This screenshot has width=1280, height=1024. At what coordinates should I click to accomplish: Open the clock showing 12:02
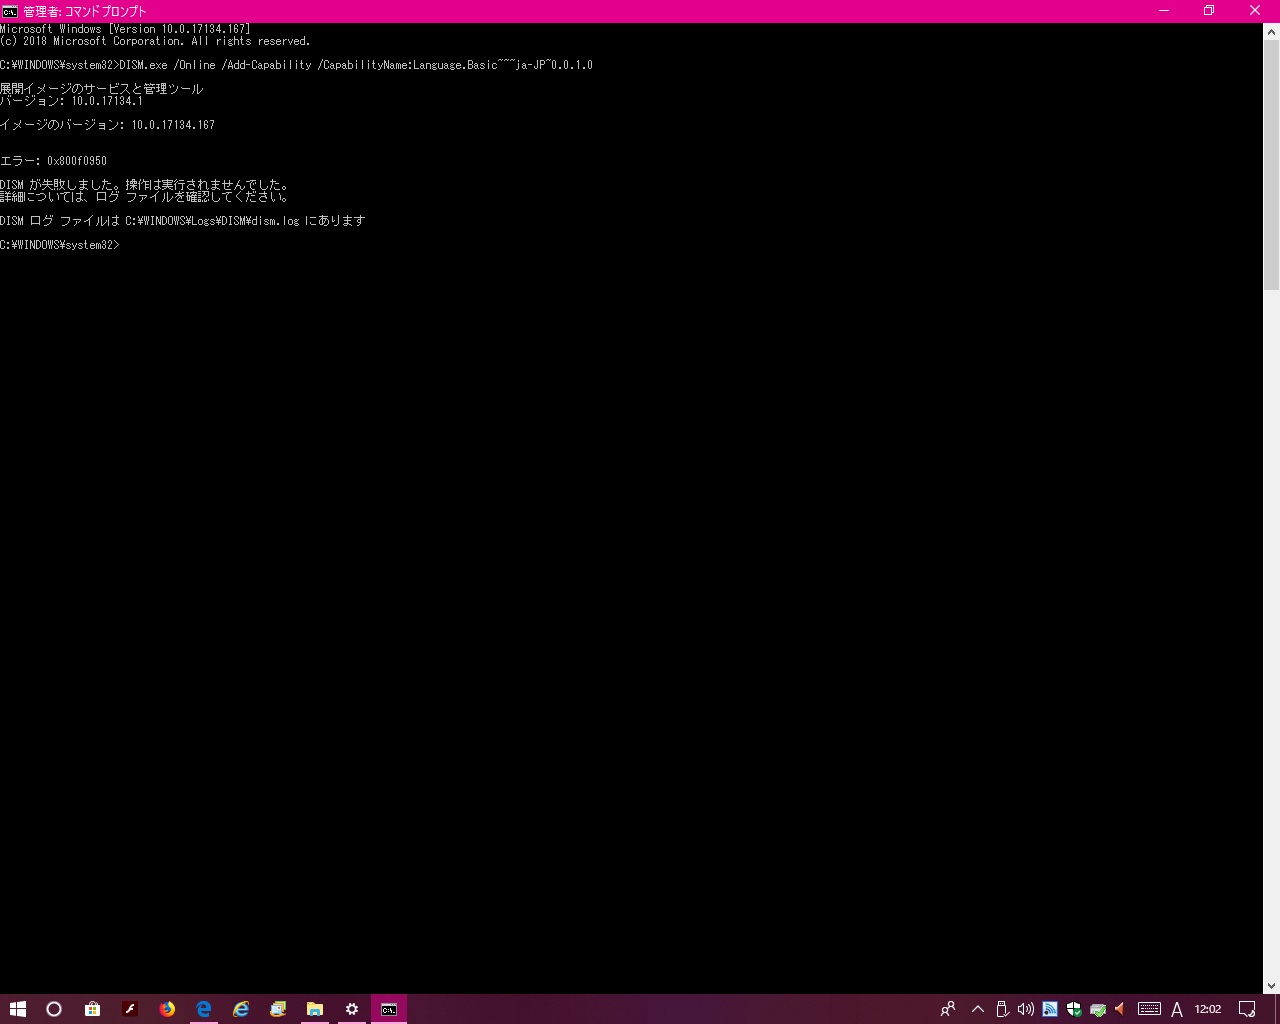tap(1208, 1009)
